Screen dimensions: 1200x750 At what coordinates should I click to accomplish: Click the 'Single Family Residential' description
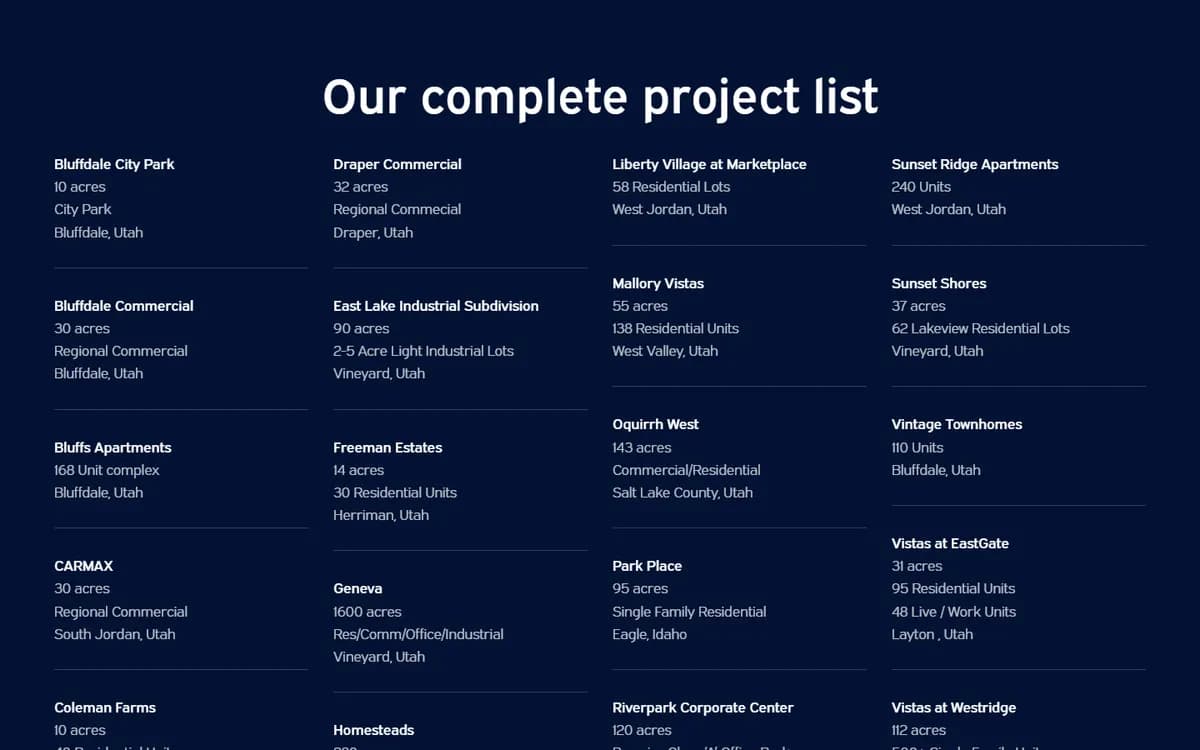pyautogui.click(x=690, y=612)
